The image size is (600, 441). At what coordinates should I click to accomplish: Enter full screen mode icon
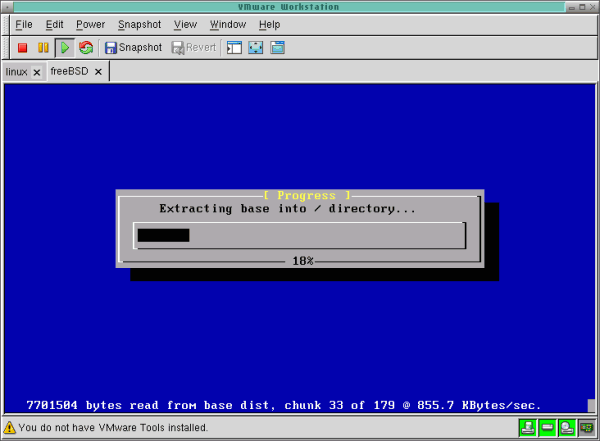click(x=256, y=48)
